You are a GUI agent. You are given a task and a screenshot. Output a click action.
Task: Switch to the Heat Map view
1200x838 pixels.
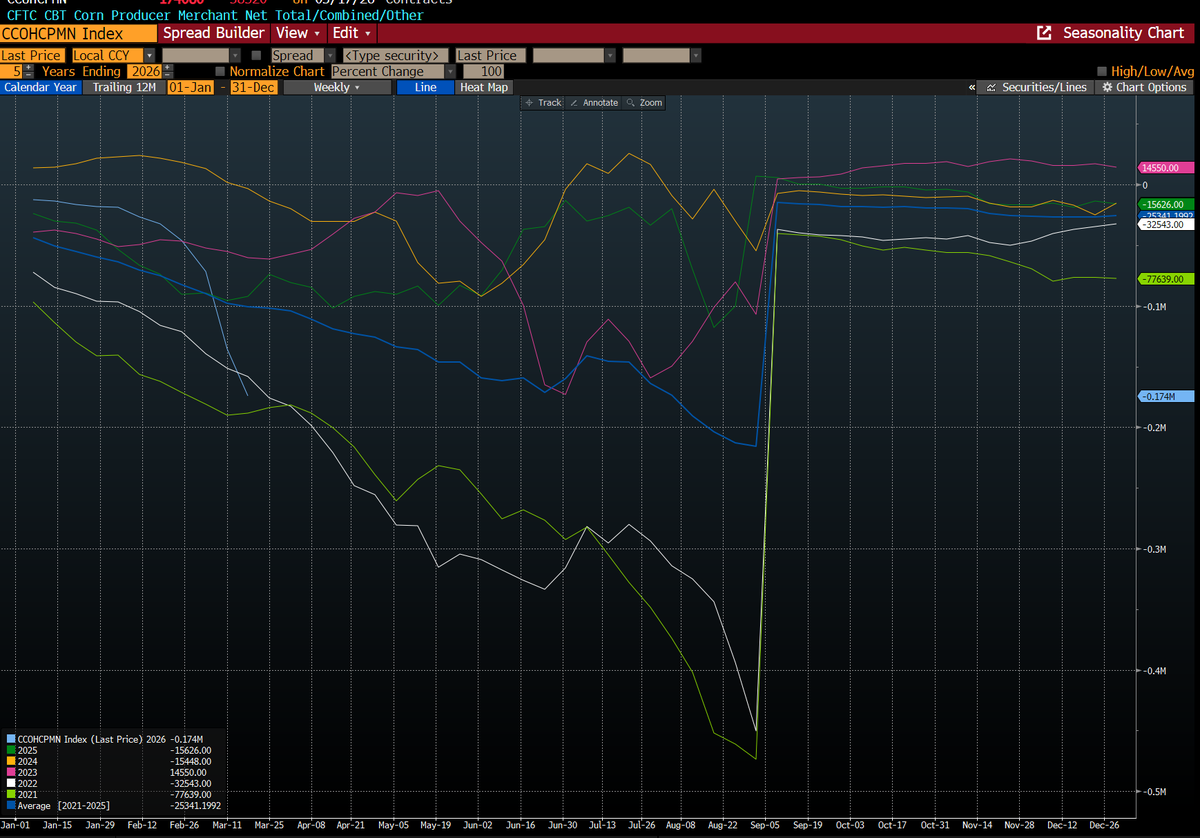pyautogui.click(x=484, y=88)
